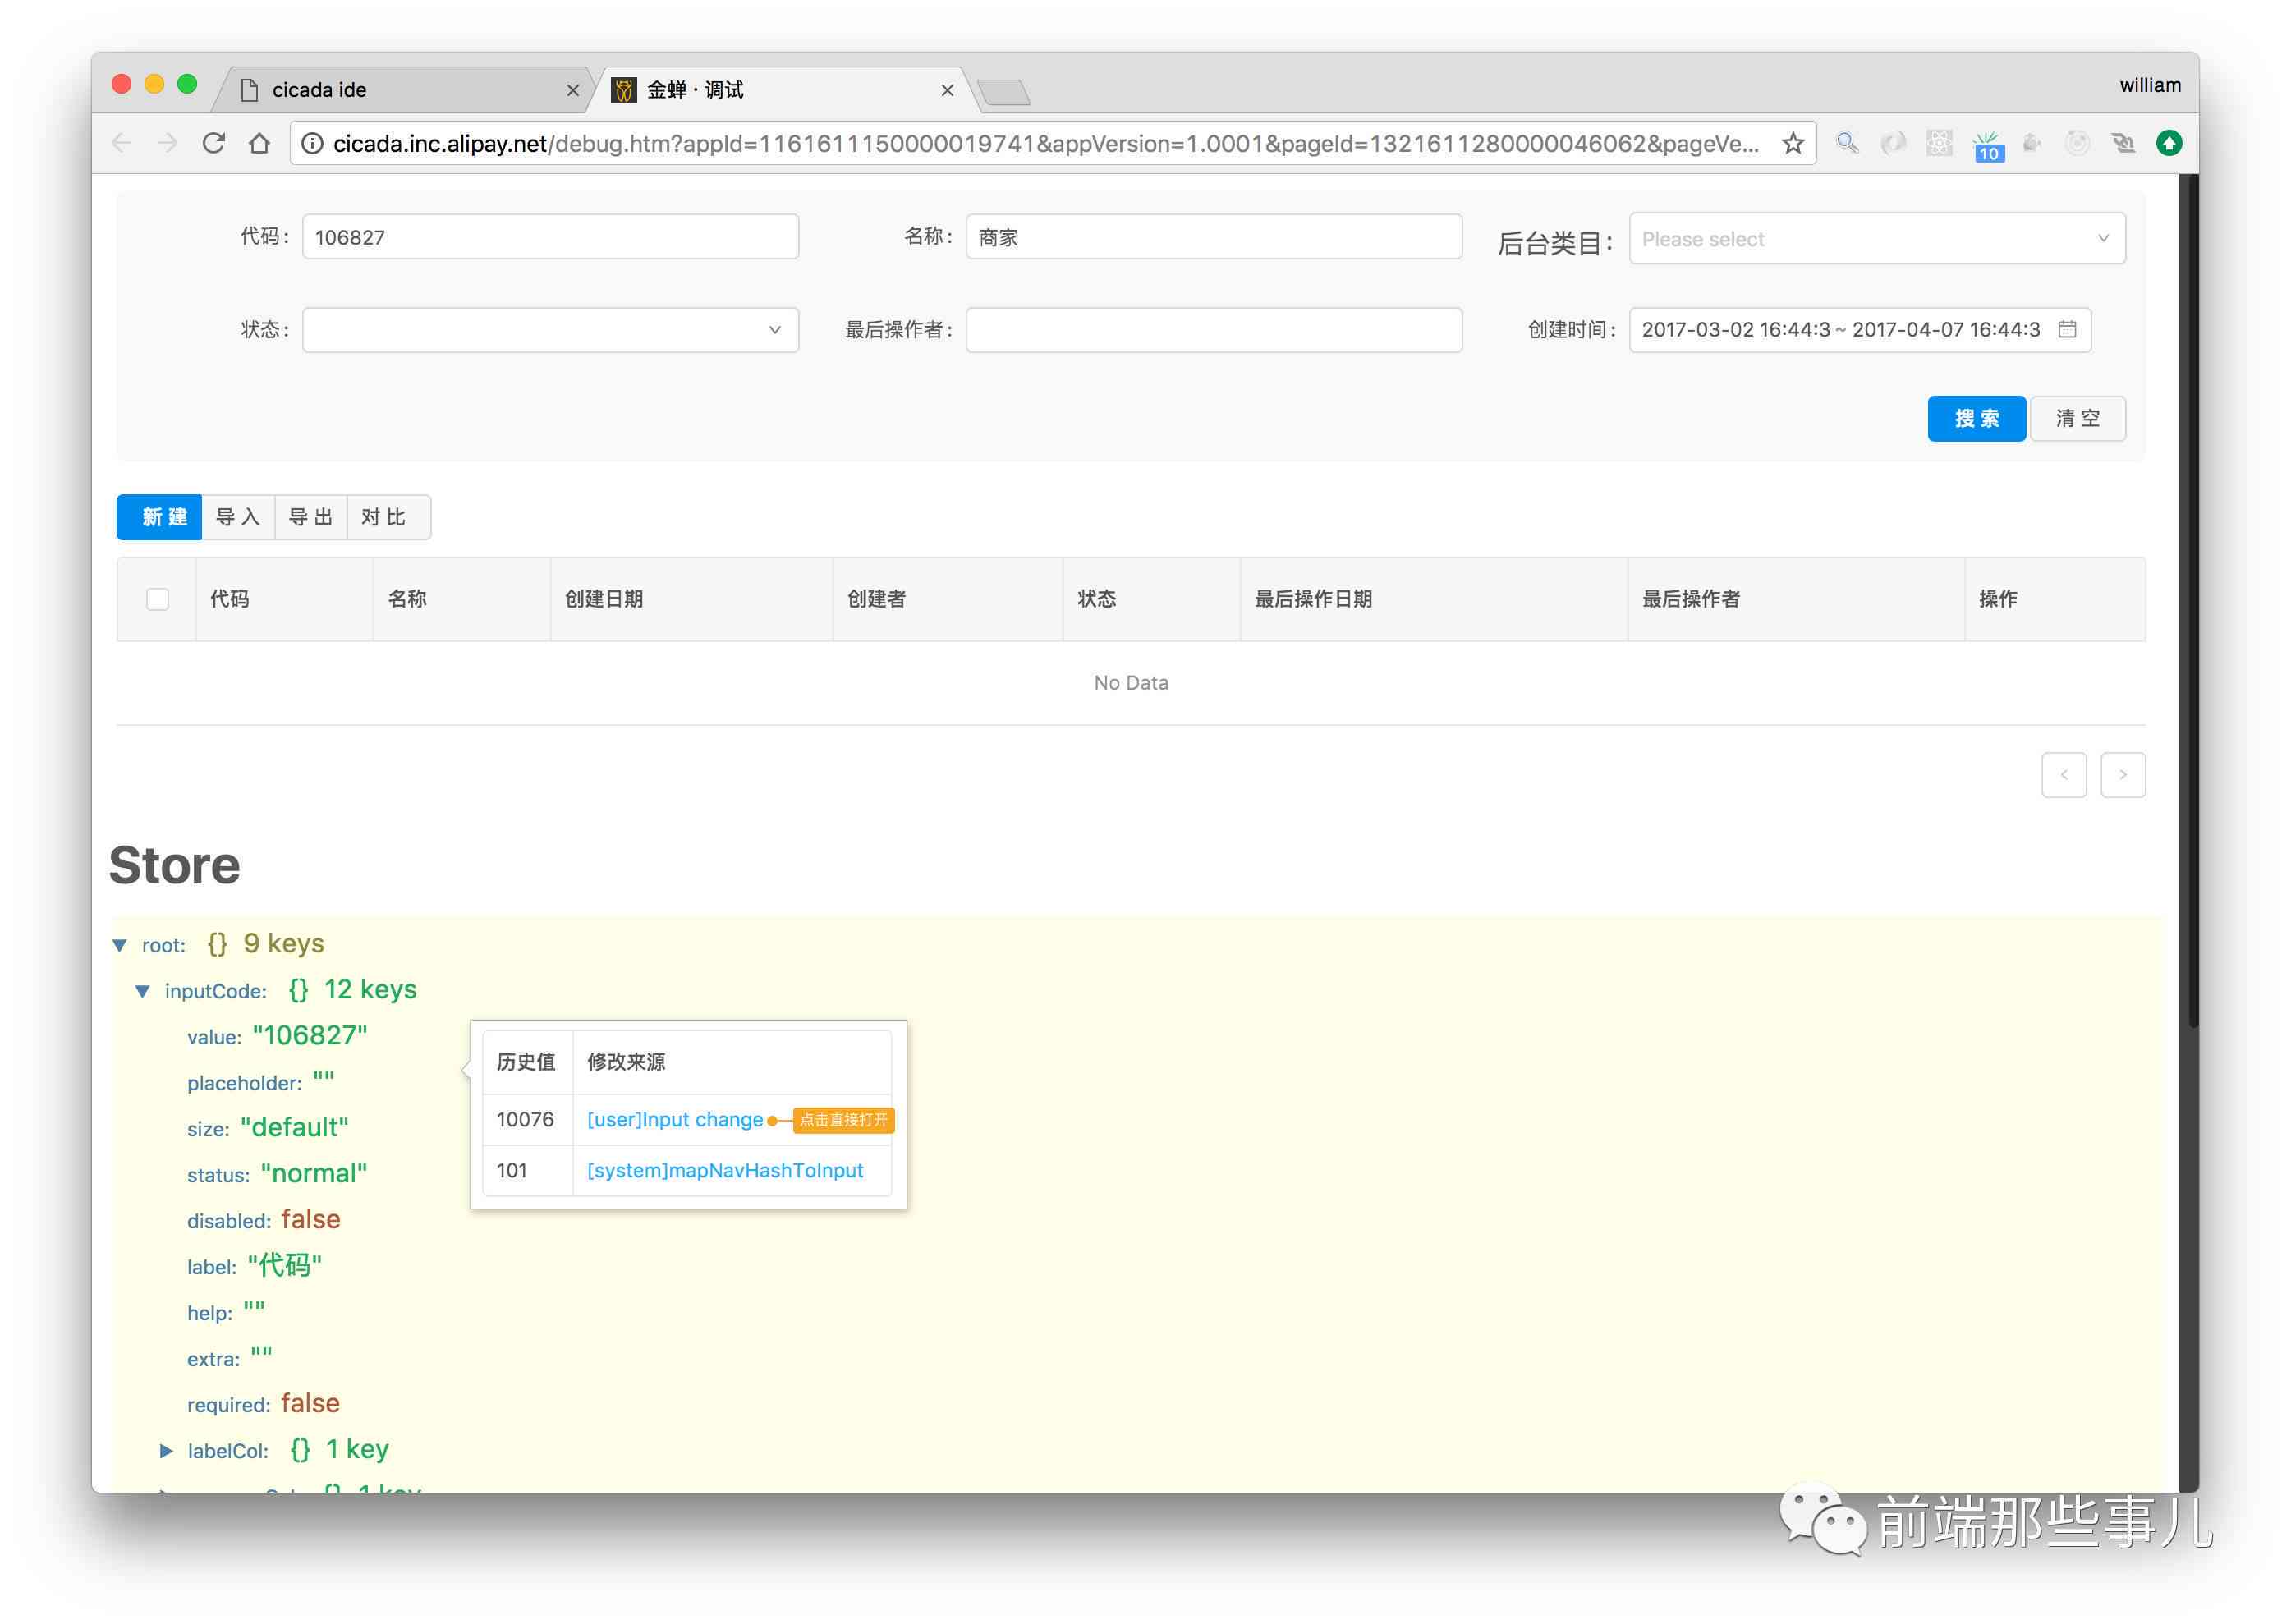The image size is (2291, 1624).
Task: Focus the 代码 input with 106827
Action: (550, 237)
